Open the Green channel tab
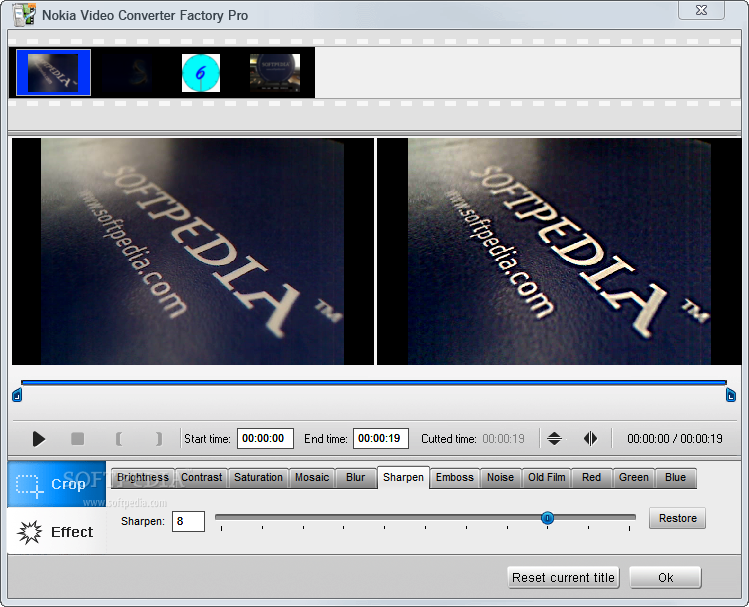The width and height of the screenshot is (749, 607). pos(633,478)
